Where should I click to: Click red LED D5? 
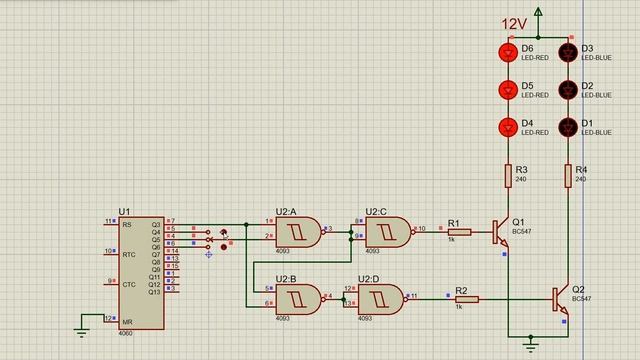(x=508, y=90)
